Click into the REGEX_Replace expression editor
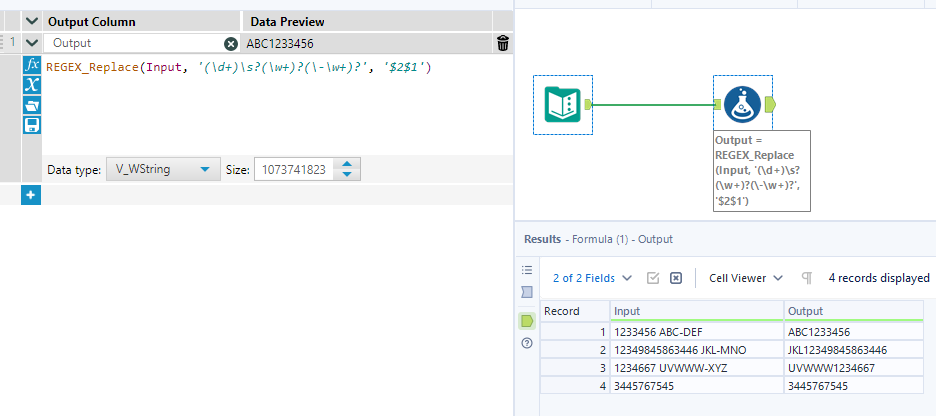 [275, 104]
